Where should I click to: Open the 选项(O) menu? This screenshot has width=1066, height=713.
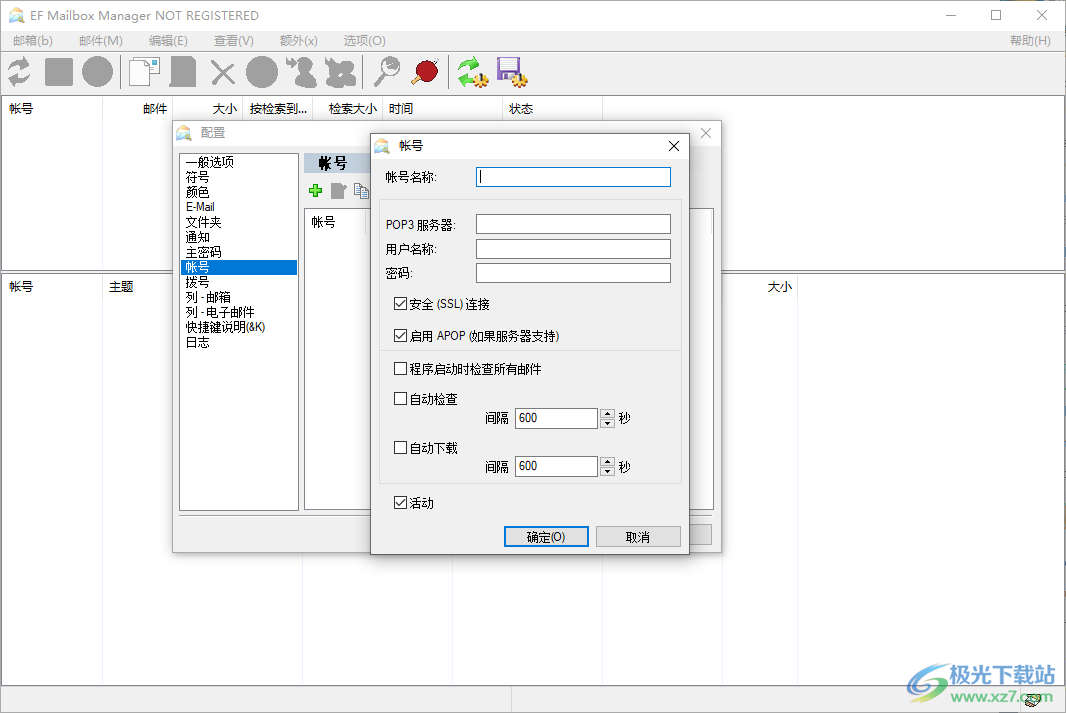click(364, 41)
